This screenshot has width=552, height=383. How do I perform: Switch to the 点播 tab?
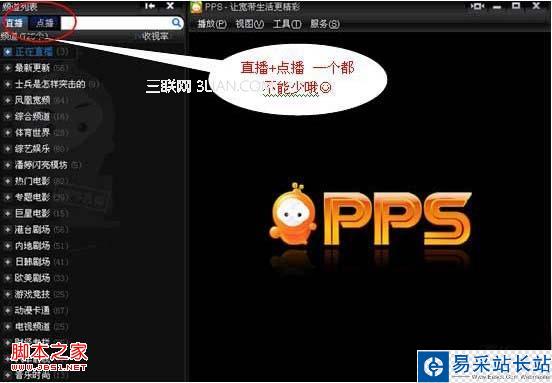pos(45,23)
